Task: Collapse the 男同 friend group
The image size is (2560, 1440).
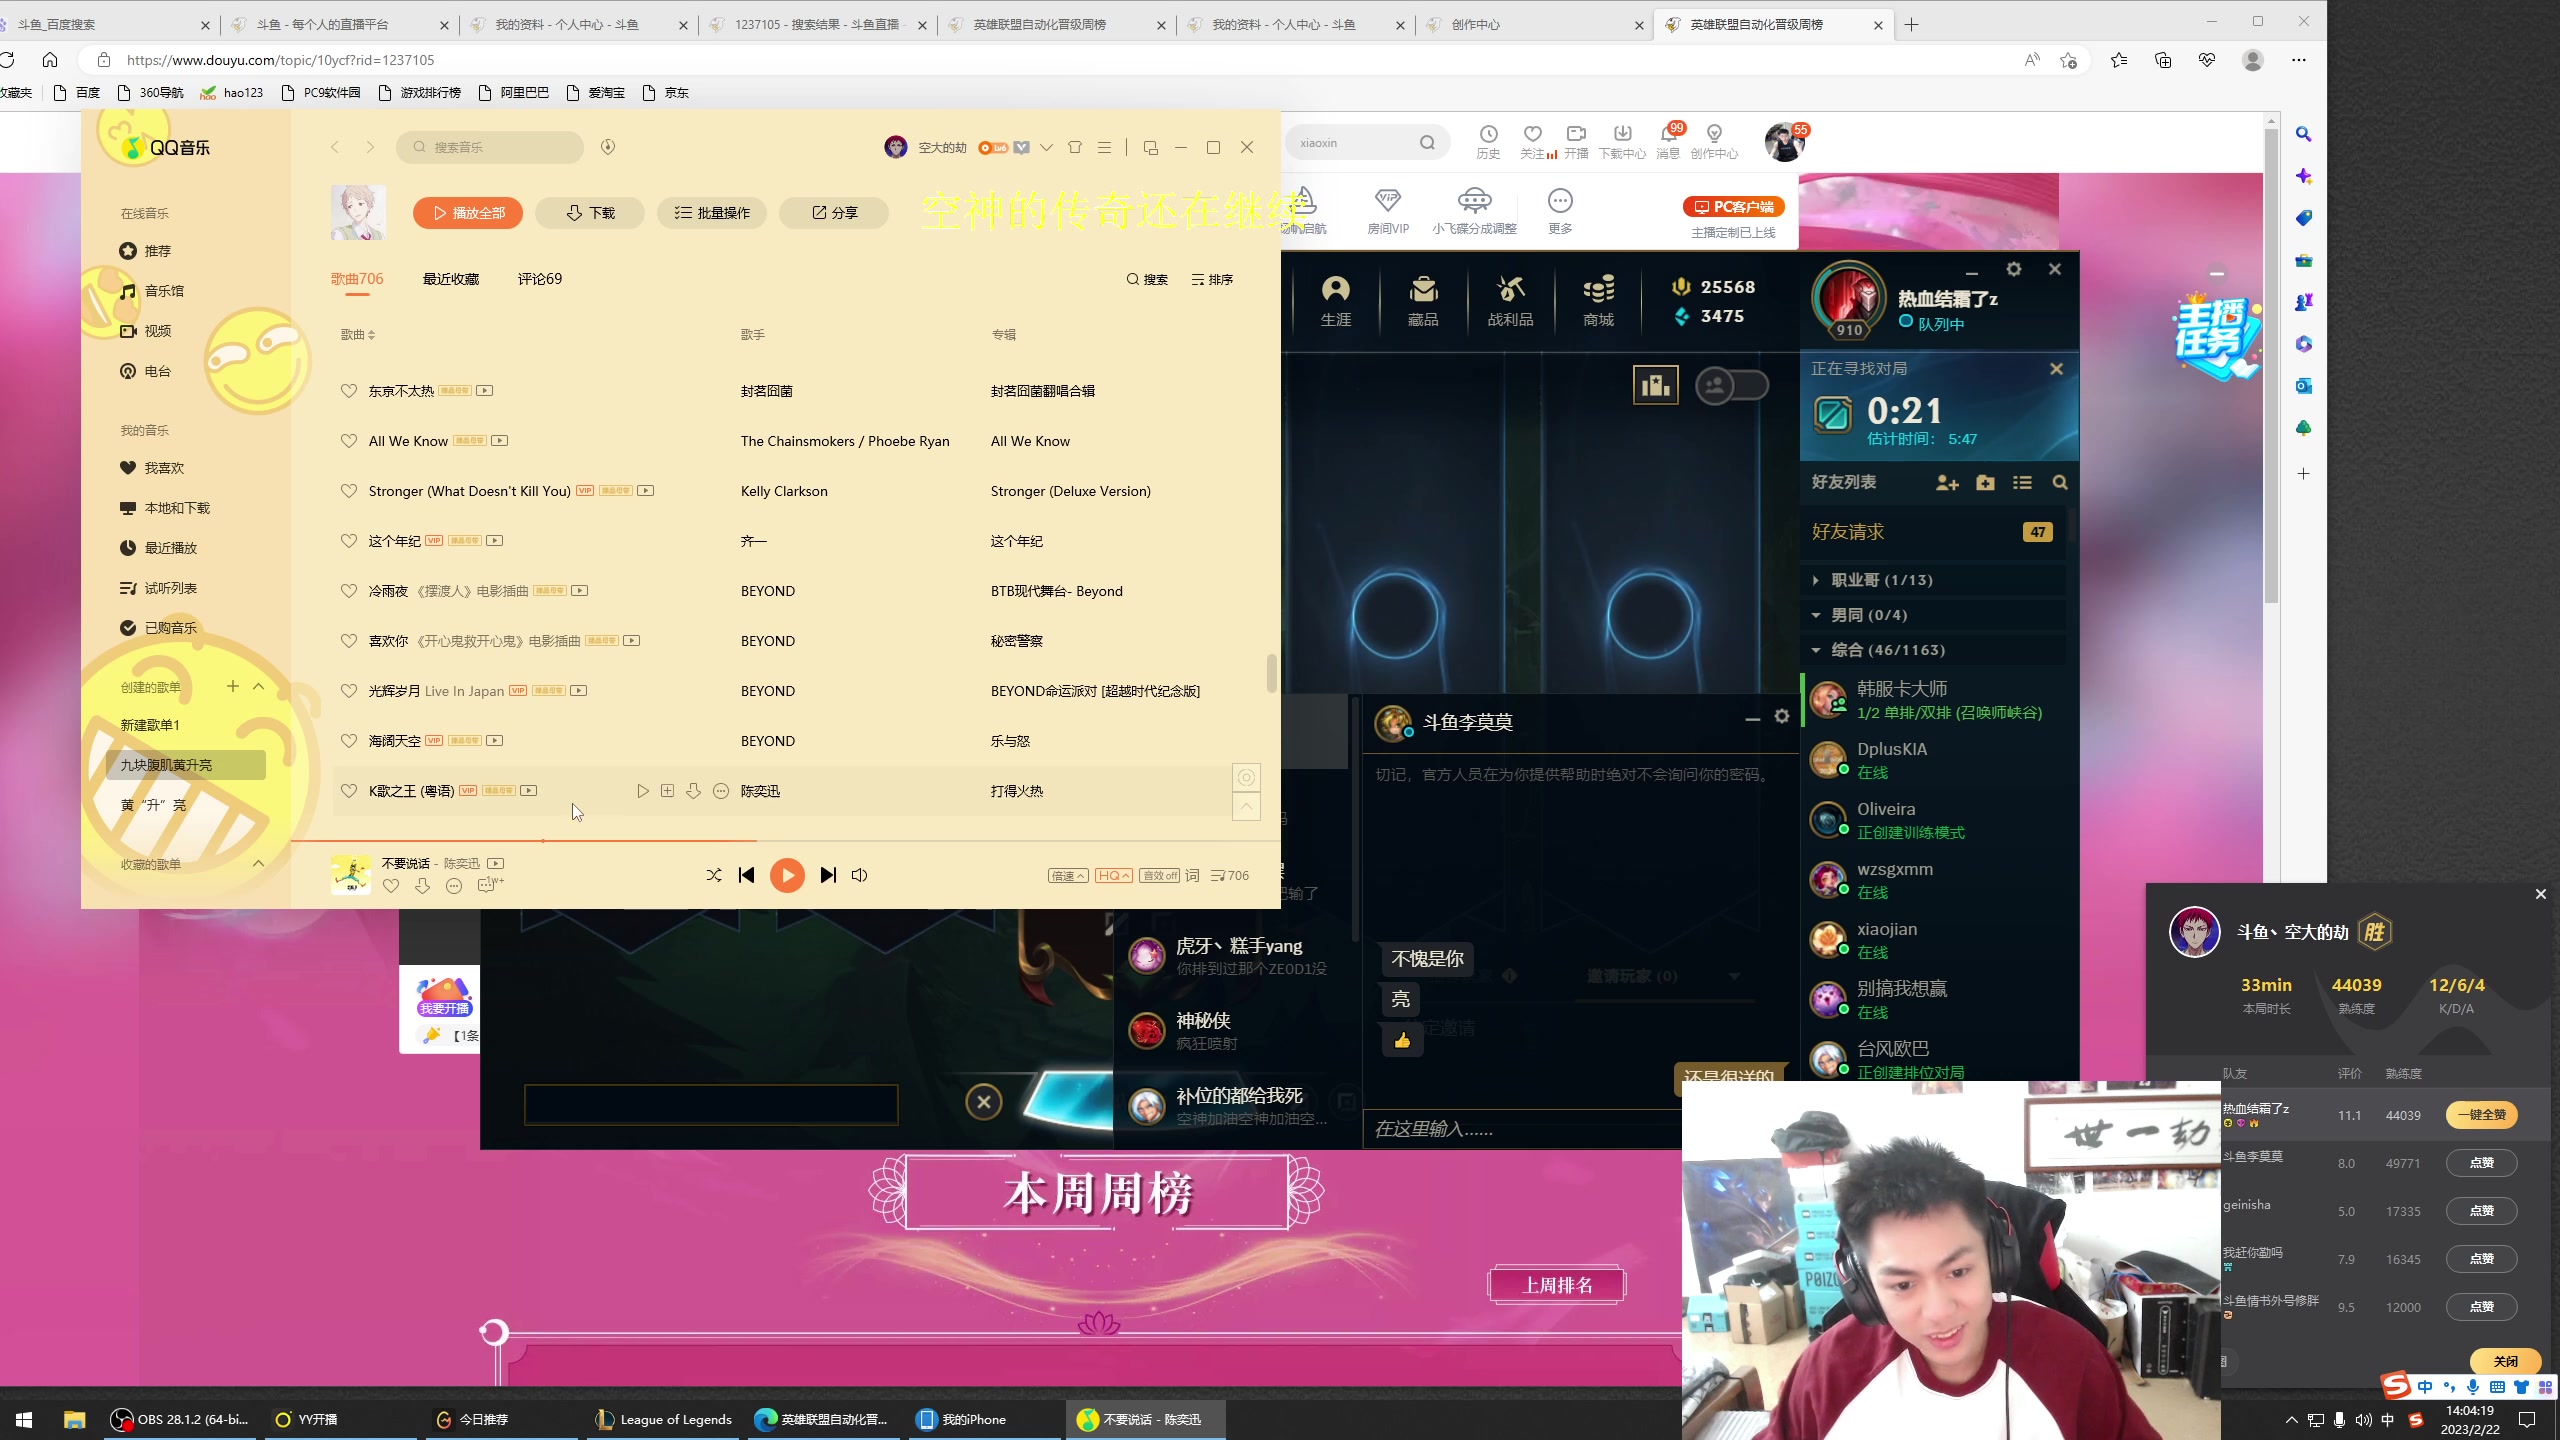Action: coord(1932,615)
